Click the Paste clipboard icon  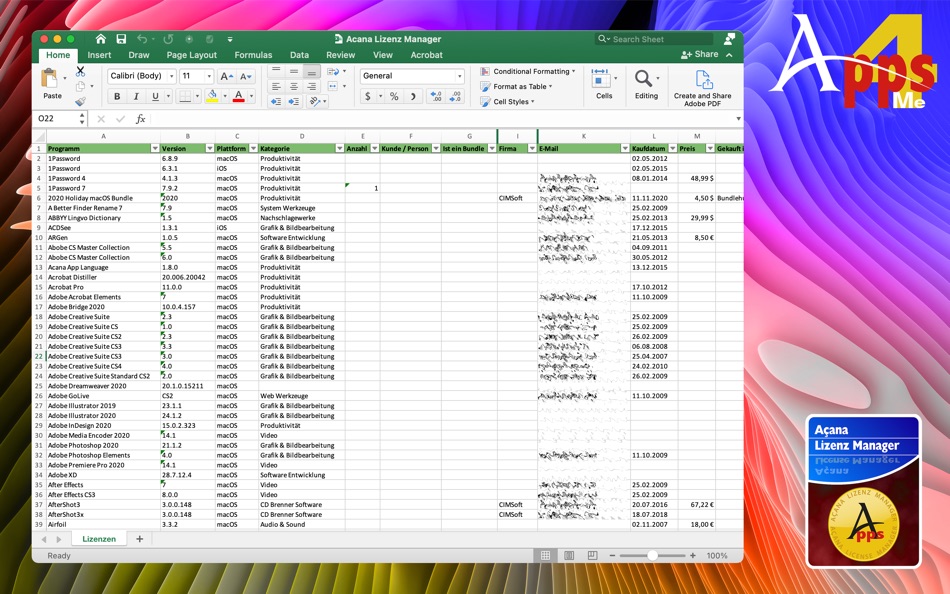click(x=49, y=79)
